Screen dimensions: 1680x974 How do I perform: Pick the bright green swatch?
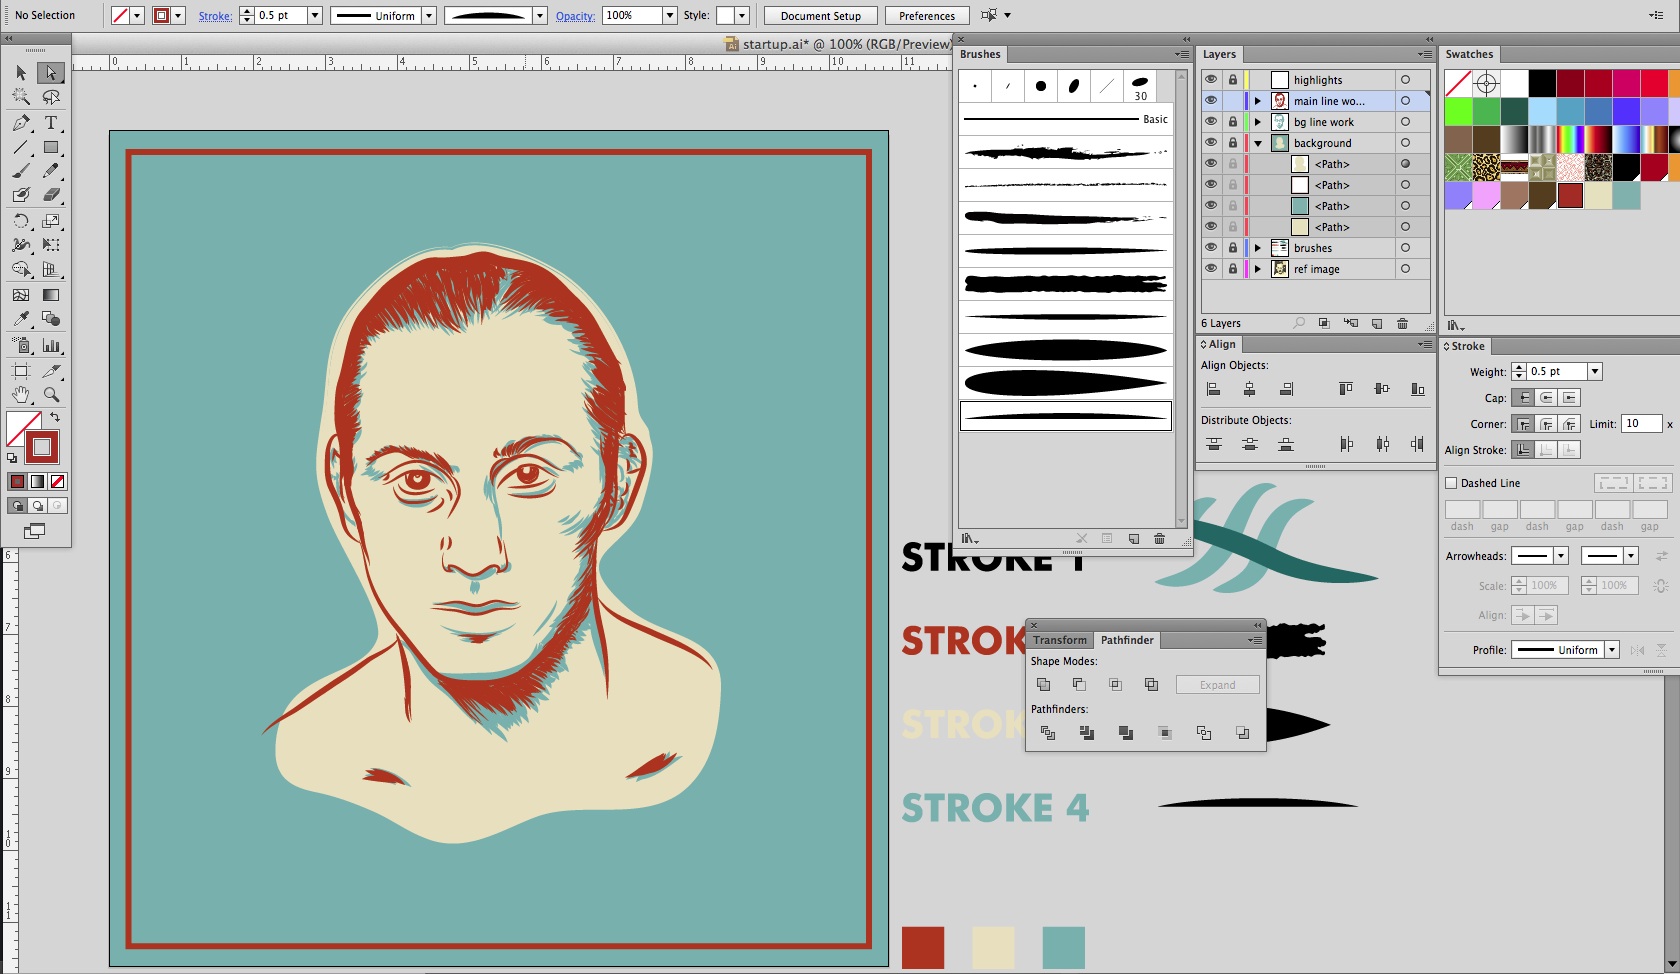pos(1458,111)
